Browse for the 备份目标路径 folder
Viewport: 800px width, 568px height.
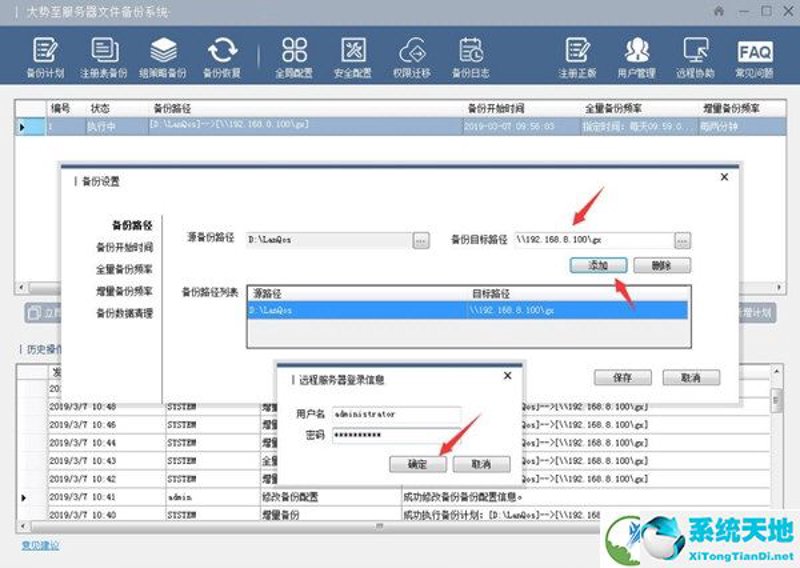click(x=683, y=240)
